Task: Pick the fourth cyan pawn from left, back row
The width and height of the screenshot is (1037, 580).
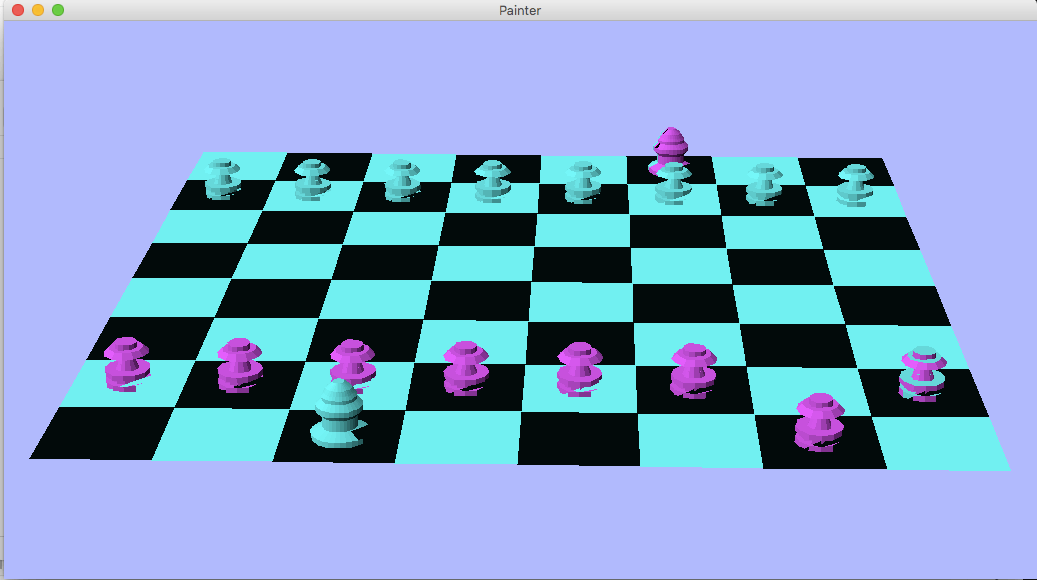Action: [x=492, y=181]
